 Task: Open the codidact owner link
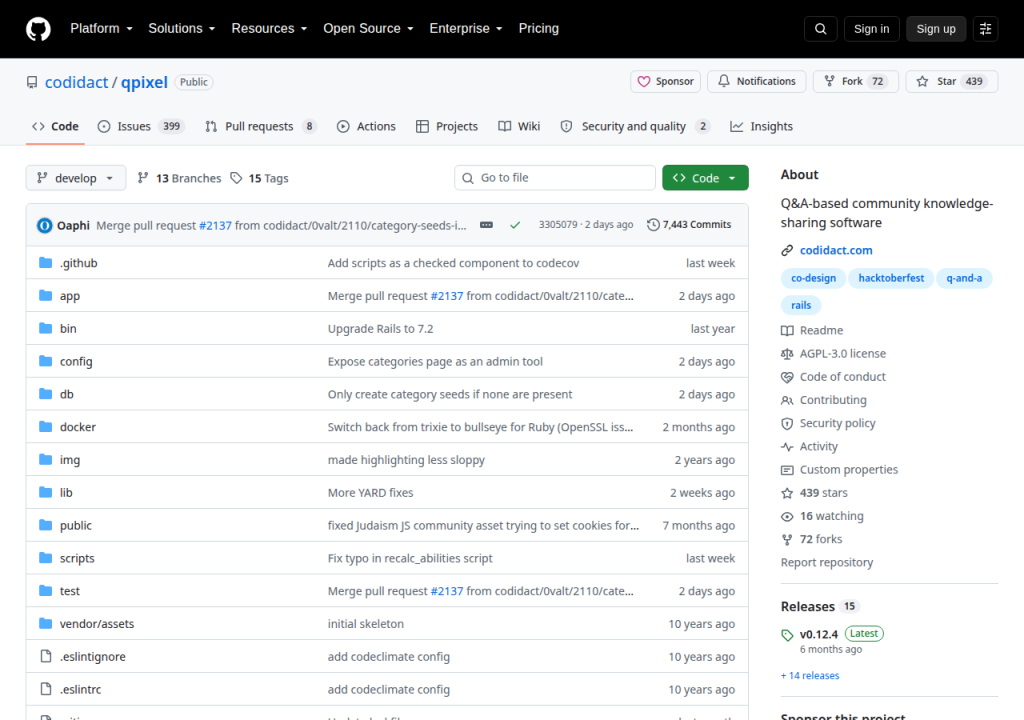pos(76,82)
